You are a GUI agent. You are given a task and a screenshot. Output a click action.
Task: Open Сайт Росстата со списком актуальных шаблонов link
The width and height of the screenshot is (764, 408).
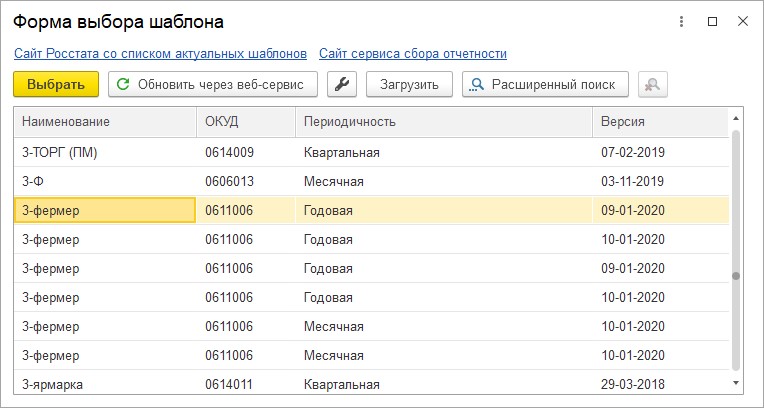pos(160,54)
